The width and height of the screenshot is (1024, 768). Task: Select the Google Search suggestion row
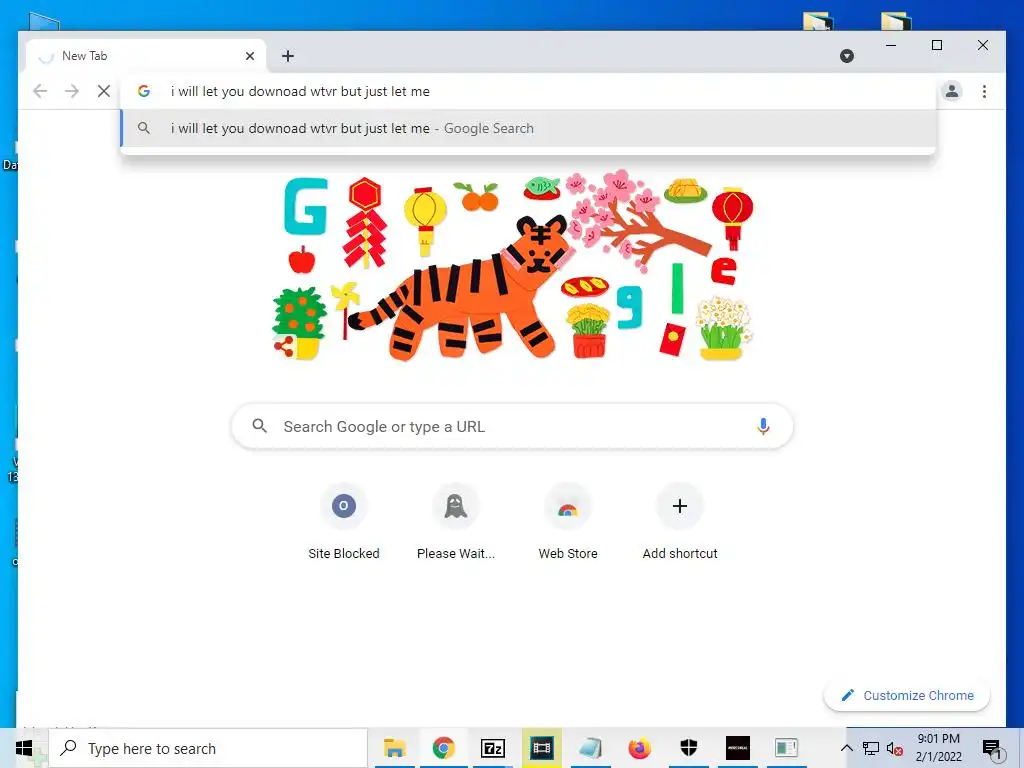528,129
